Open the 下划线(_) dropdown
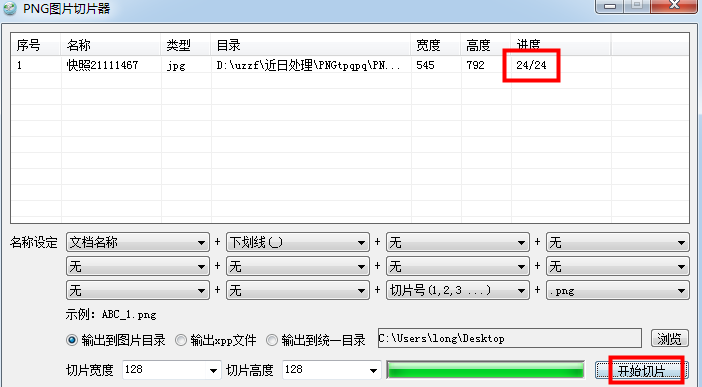Screen dimensions: 702x387 (298, 242)
